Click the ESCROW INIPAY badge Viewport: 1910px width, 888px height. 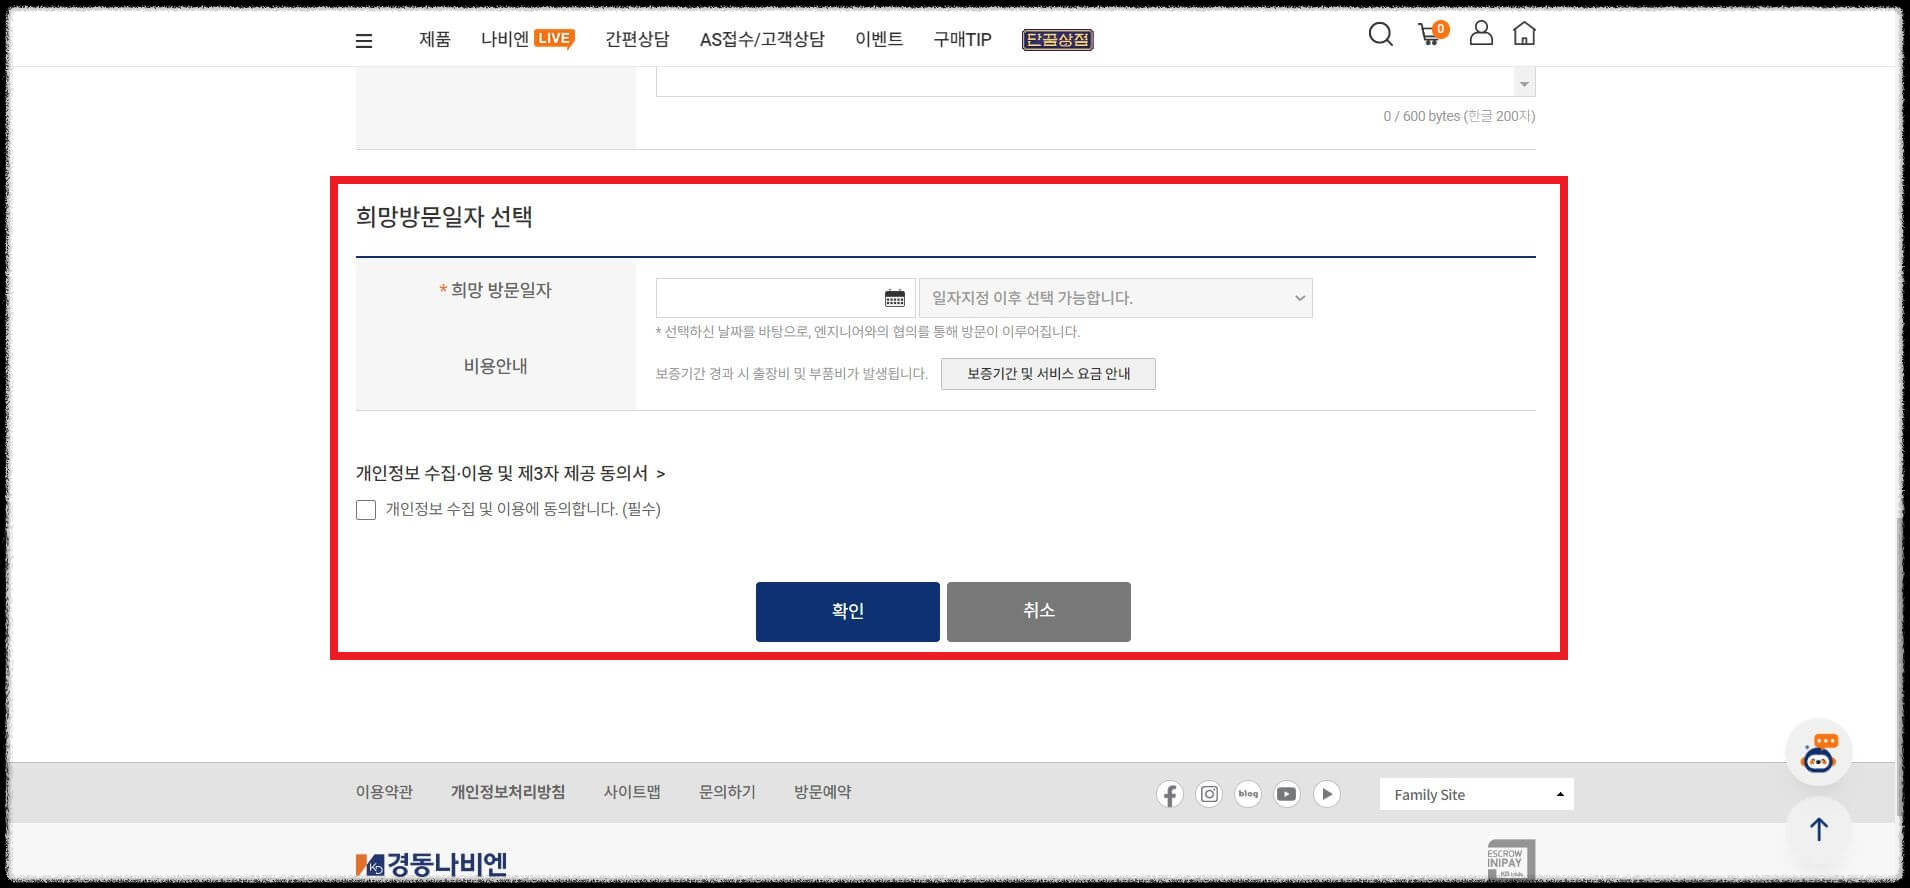[x=1511, y=859]
